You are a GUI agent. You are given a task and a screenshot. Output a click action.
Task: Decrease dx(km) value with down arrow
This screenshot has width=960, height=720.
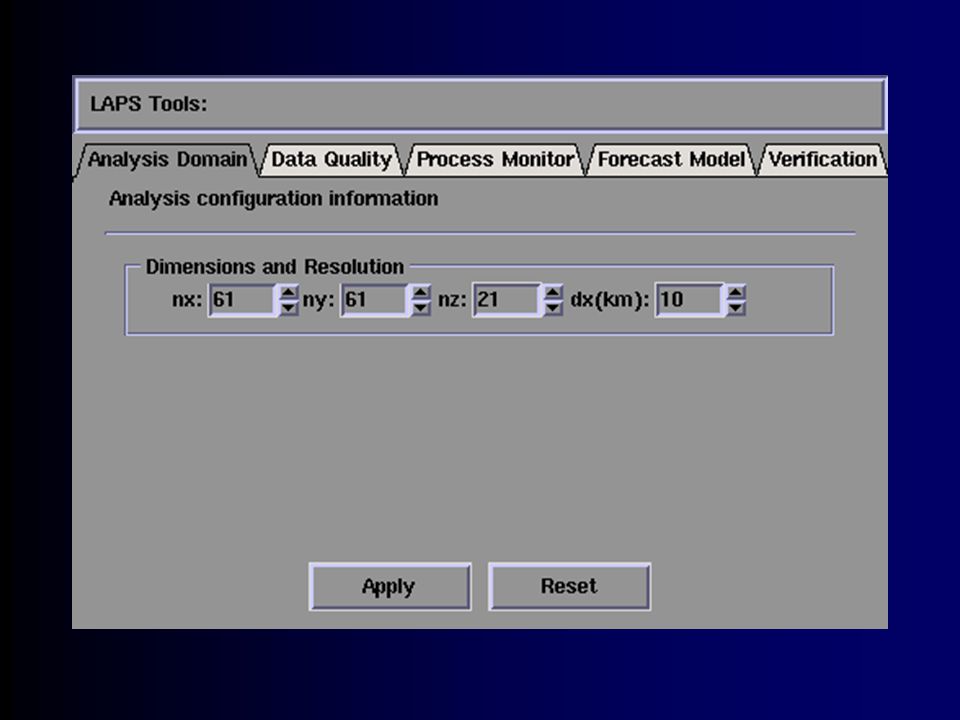pos(736,307)
